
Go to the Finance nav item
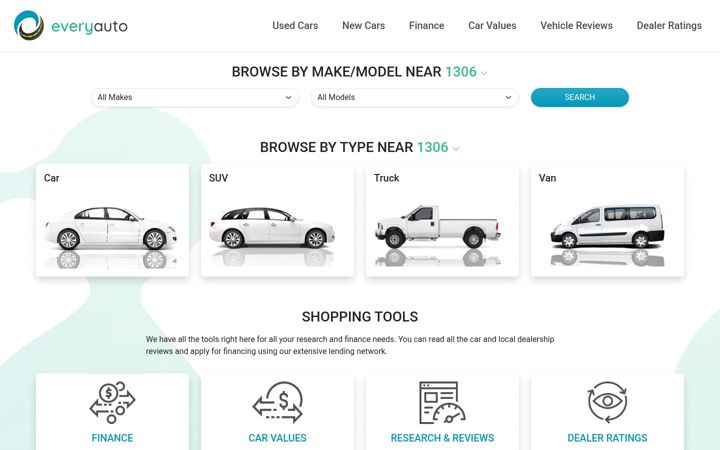427,26
